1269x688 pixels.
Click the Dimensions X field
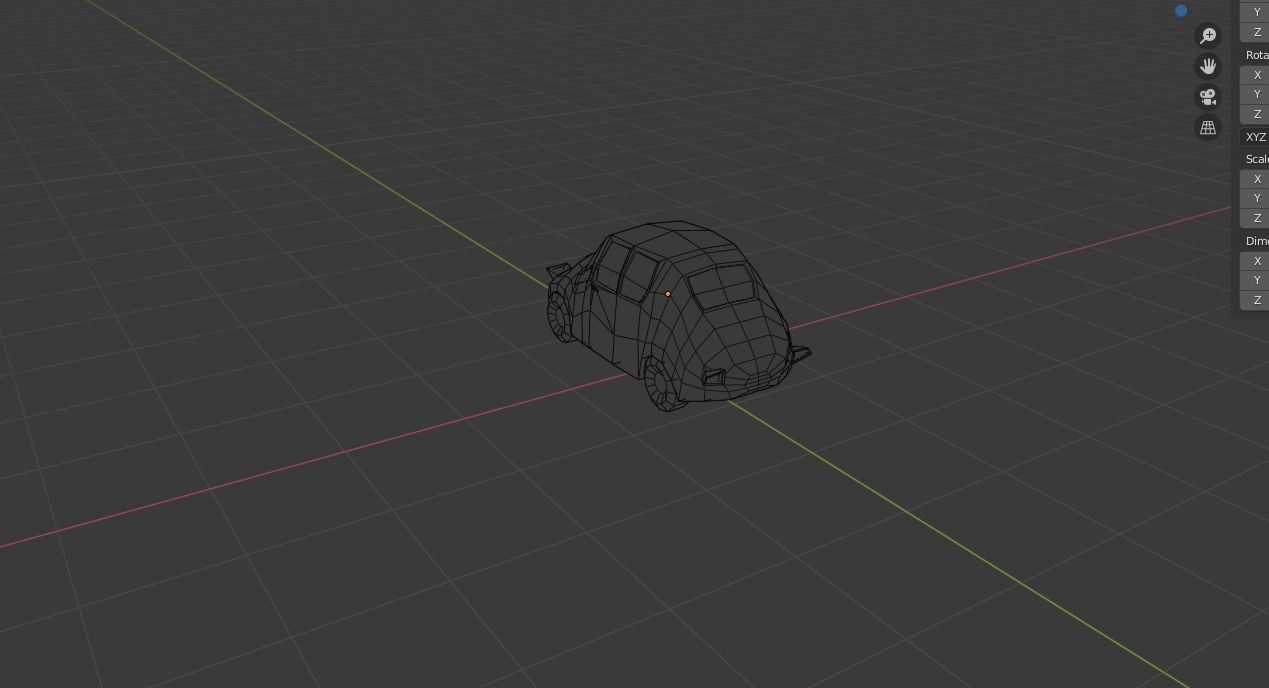(1255, 261)
